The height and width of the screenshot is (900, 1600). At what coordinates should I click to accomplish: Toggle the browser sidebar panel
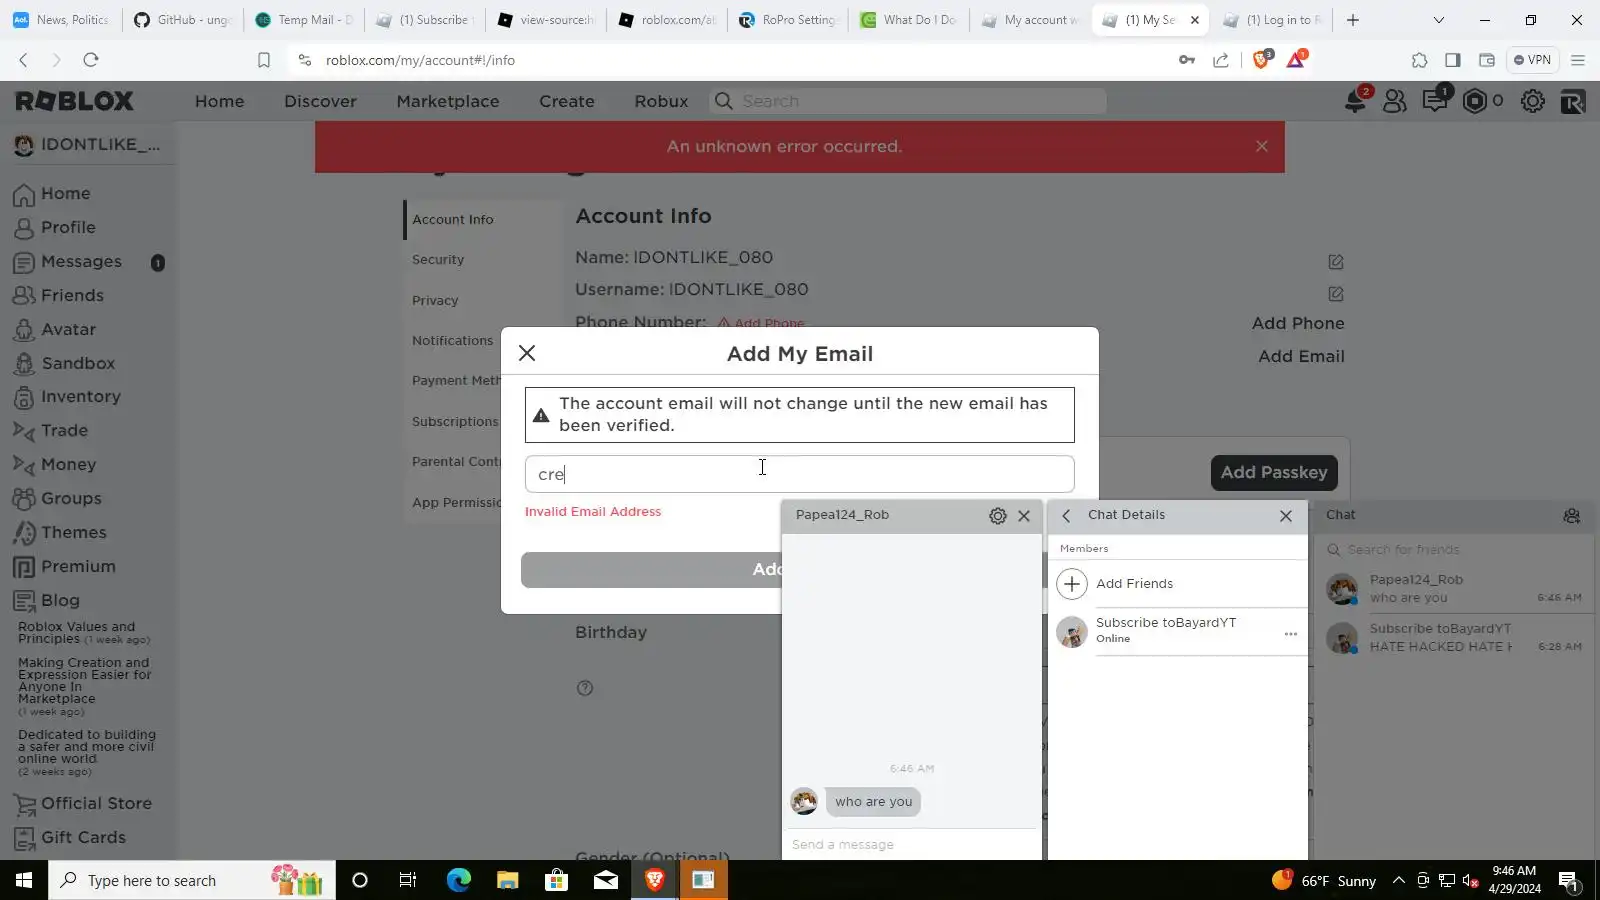(1453, 60)
